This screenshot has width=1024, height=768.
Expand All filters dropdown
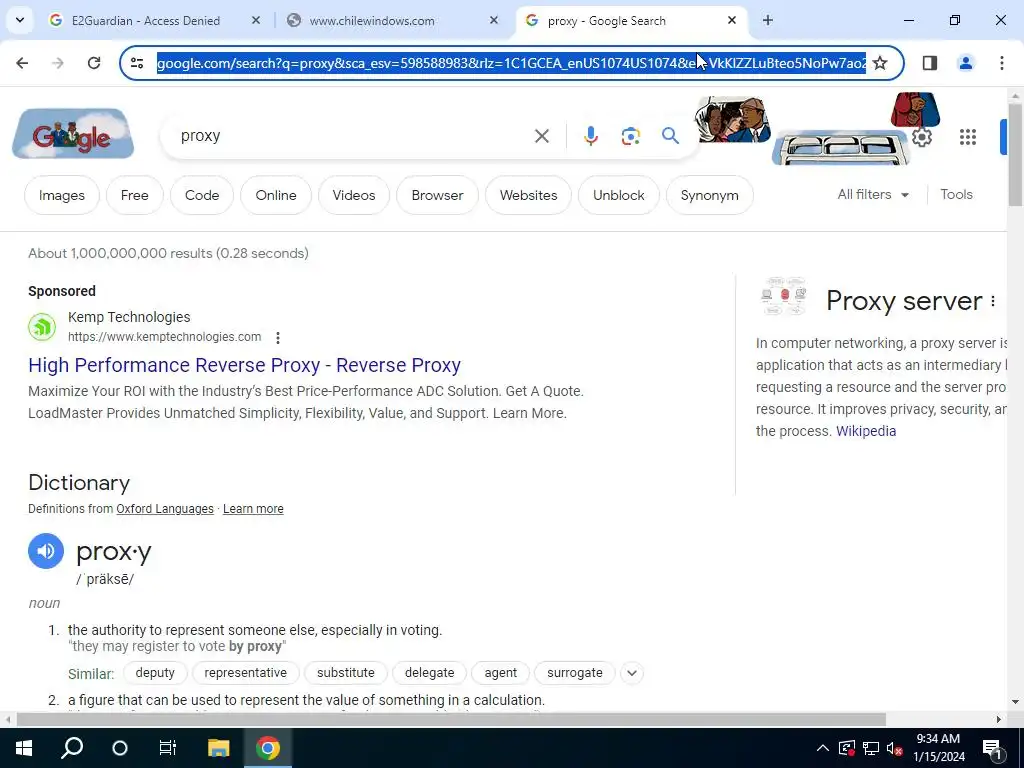tap(873, 195)
